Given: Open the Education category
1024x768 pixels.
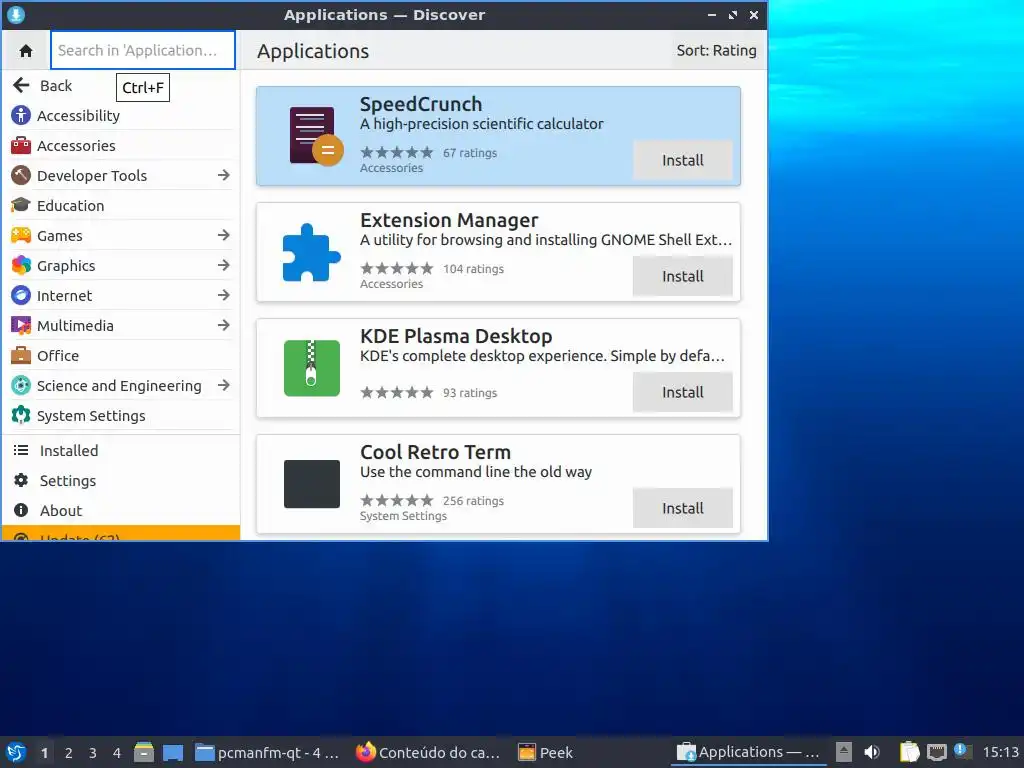Looking at the screenshot, I should (121, 206).
